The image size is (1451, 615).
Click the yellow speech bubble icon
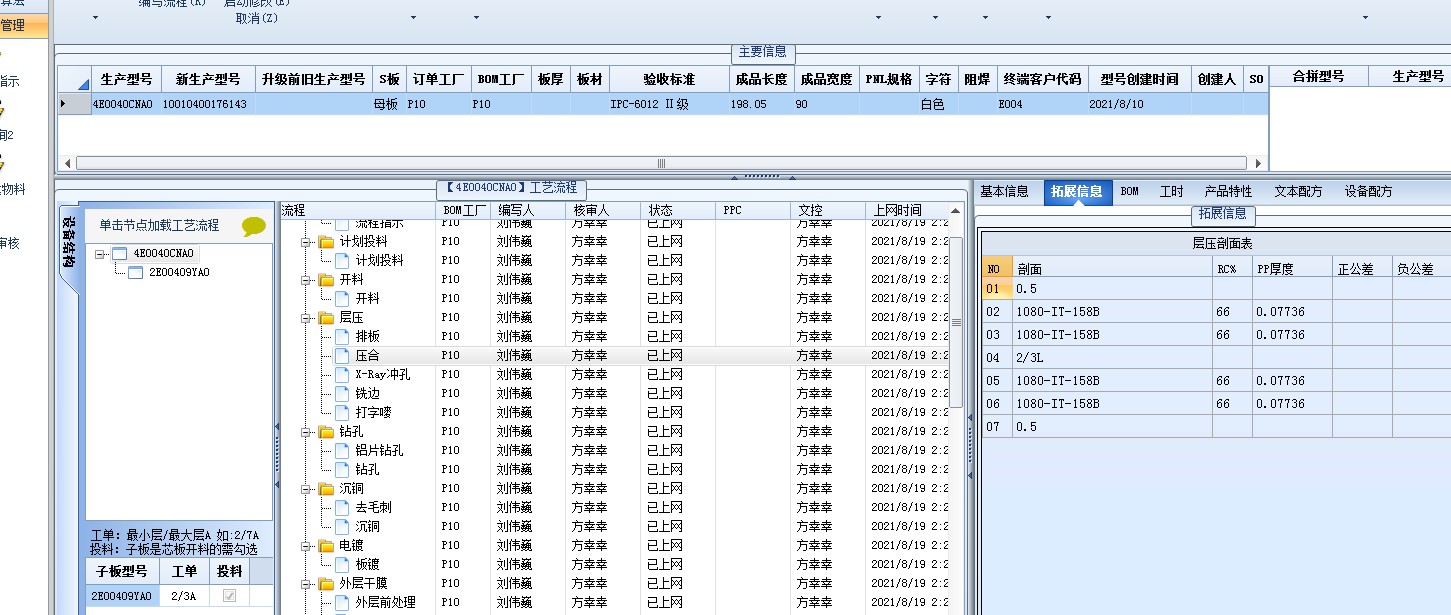point(255,226)
